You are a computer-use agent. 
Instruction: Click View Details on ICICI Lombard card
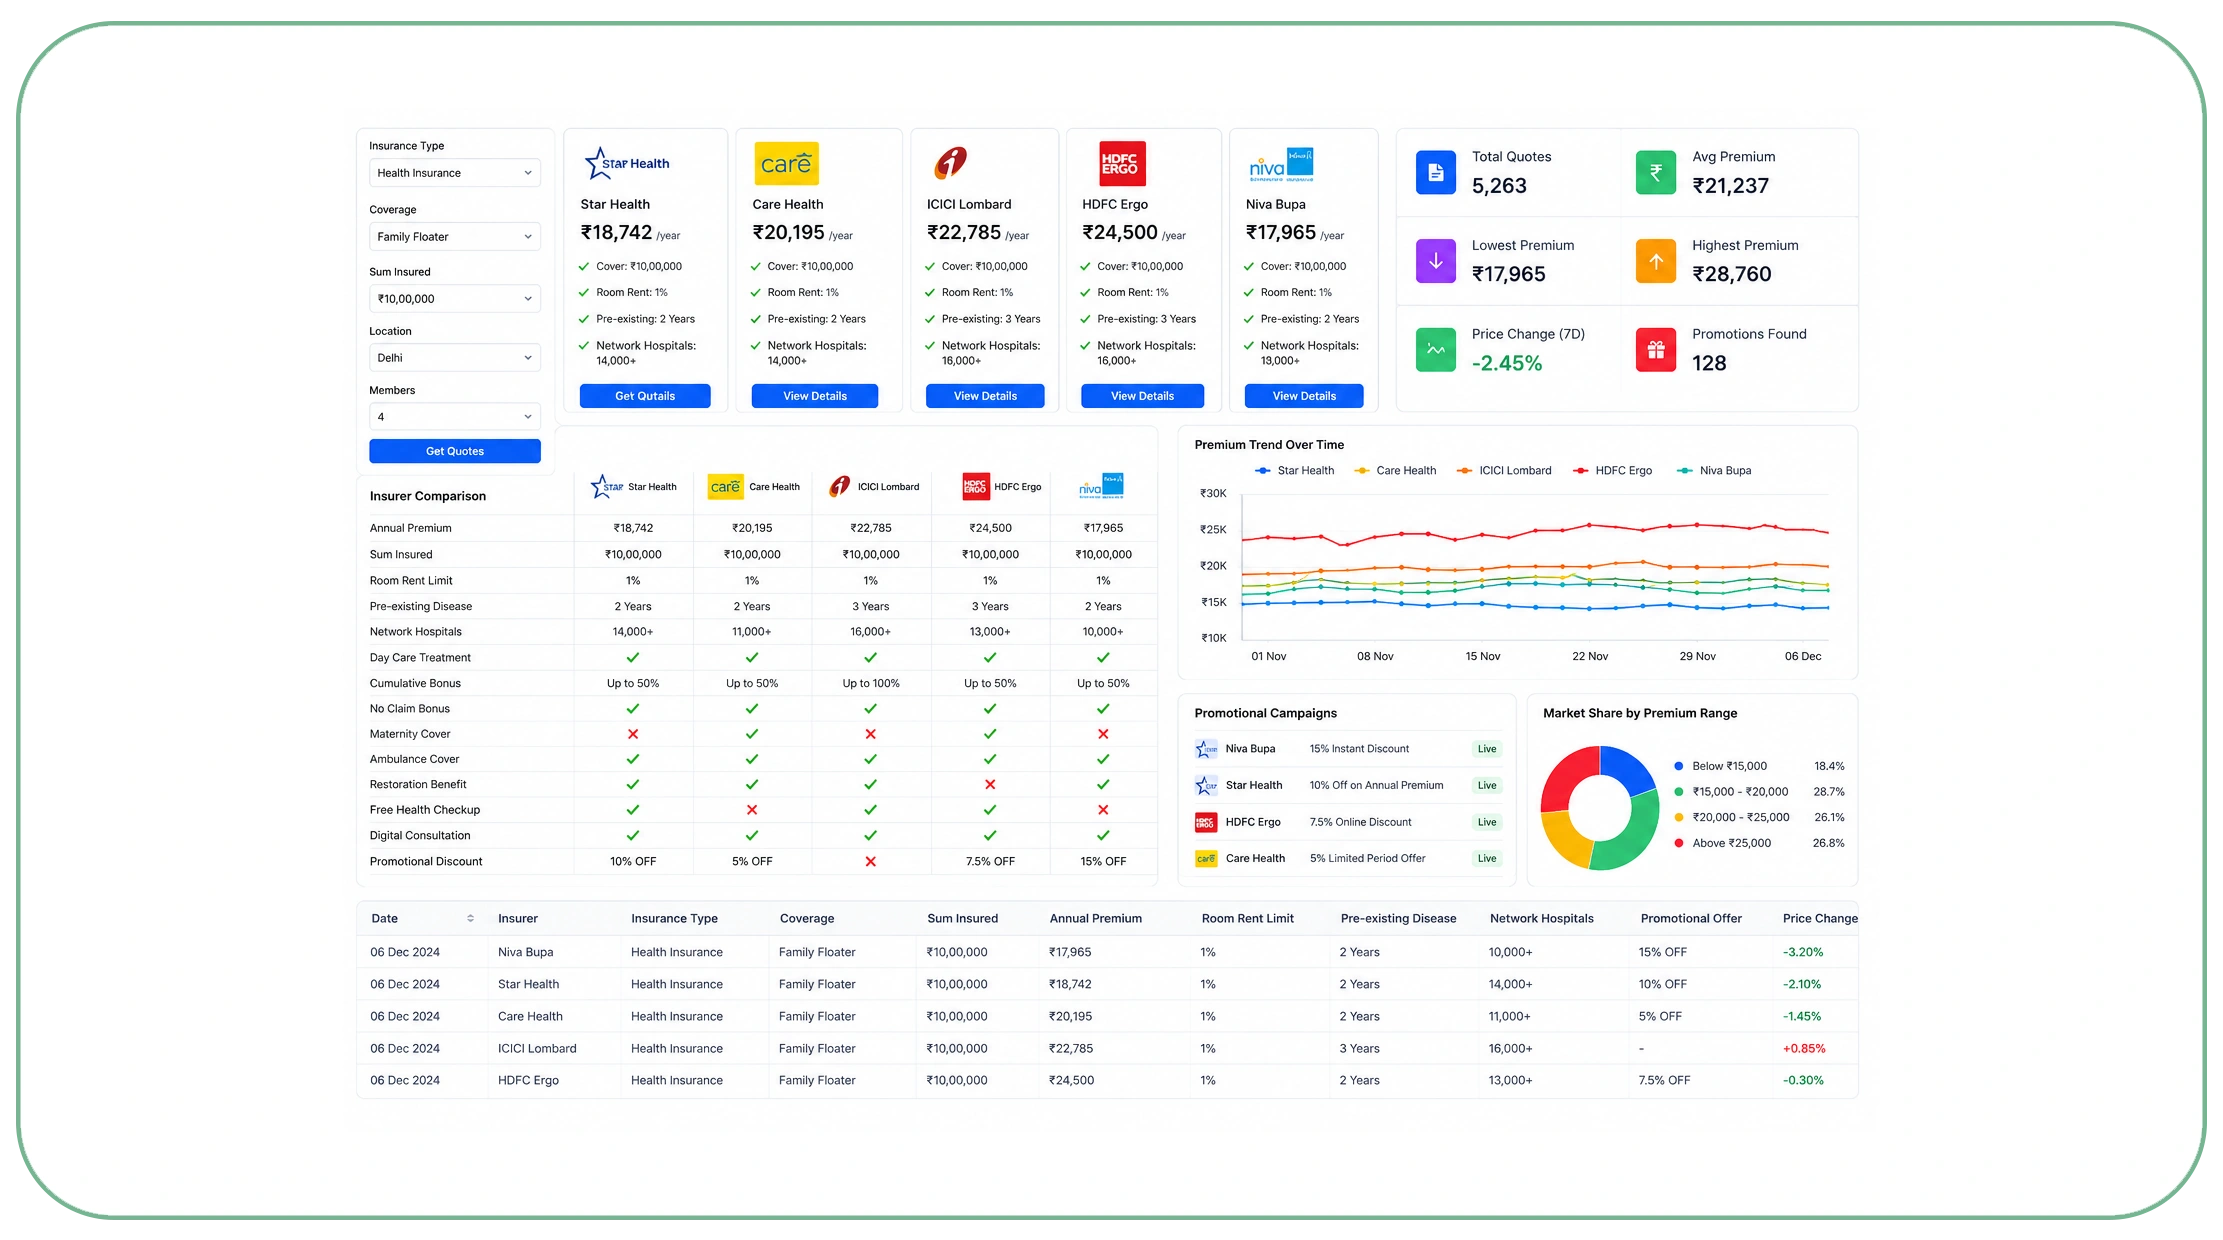pyautogui.click(x=985, y=396)
